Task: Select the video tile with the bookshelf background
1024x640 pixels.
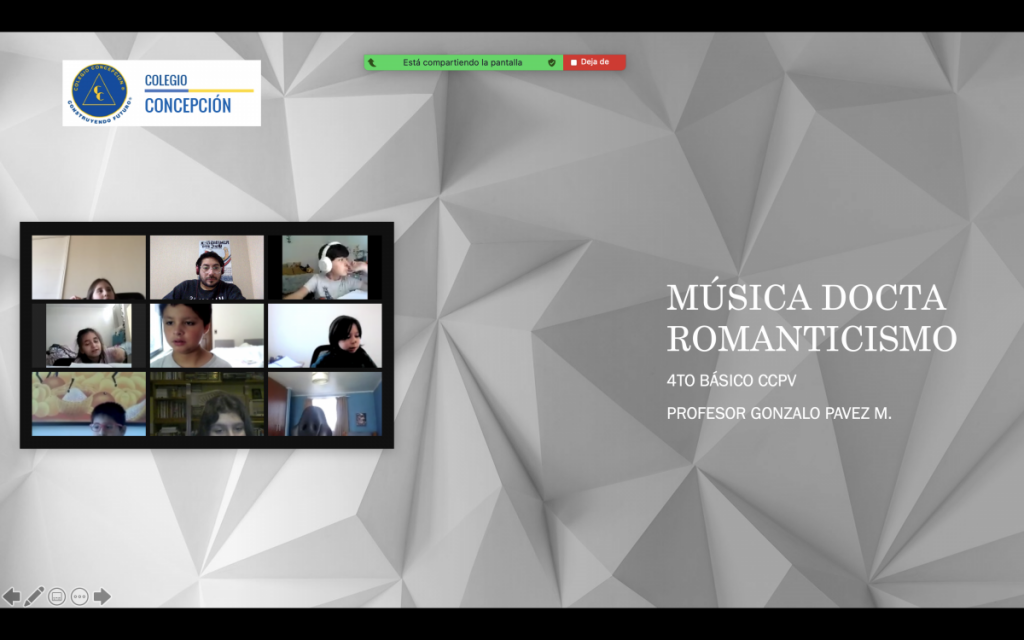Action: [207, 404]
